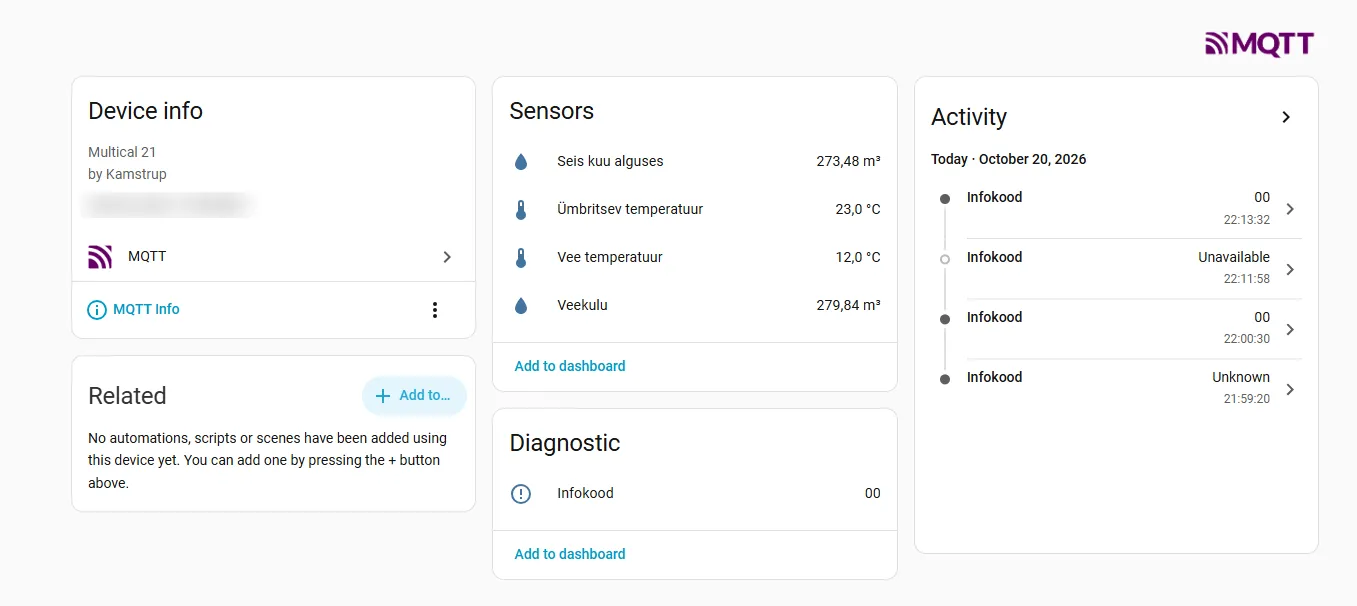Click timeline dot for 22:00:30 entry
Image resolution: width=1357 pixels, height=606 pixels.
(x=945, y=319)
